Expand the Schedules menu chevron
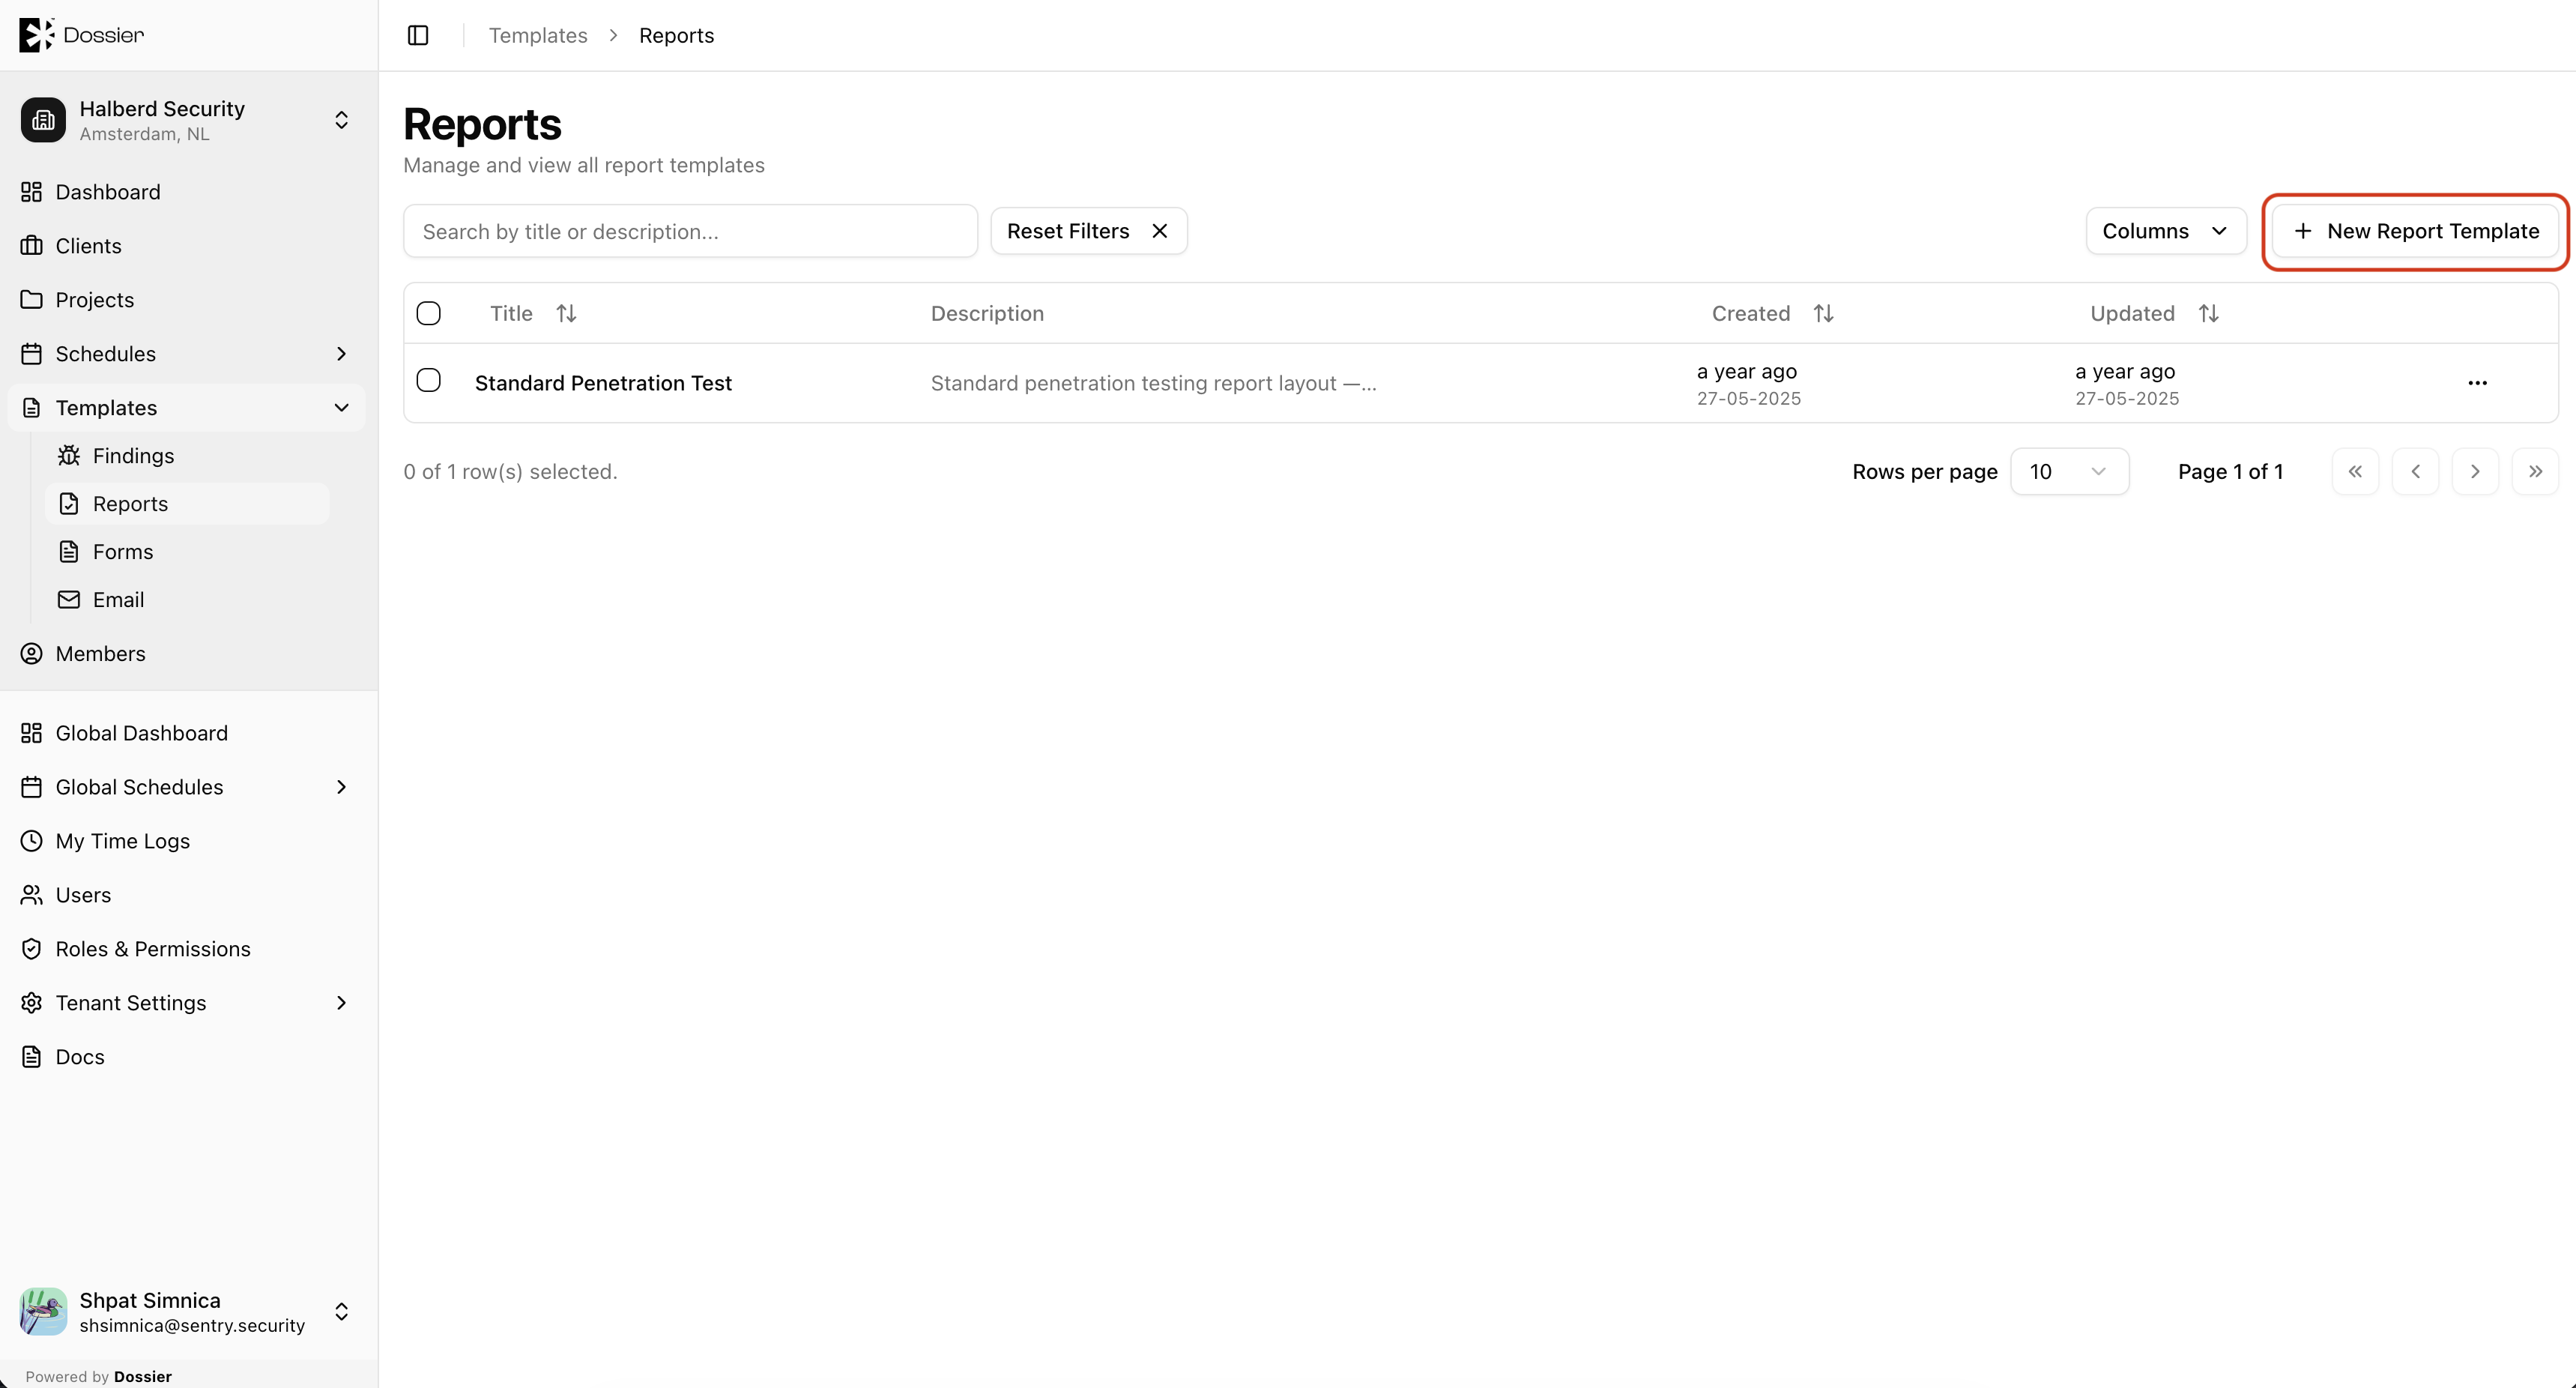Image resolution: width=2576 pixels, height=1388 pixels. tap(341, 354)
